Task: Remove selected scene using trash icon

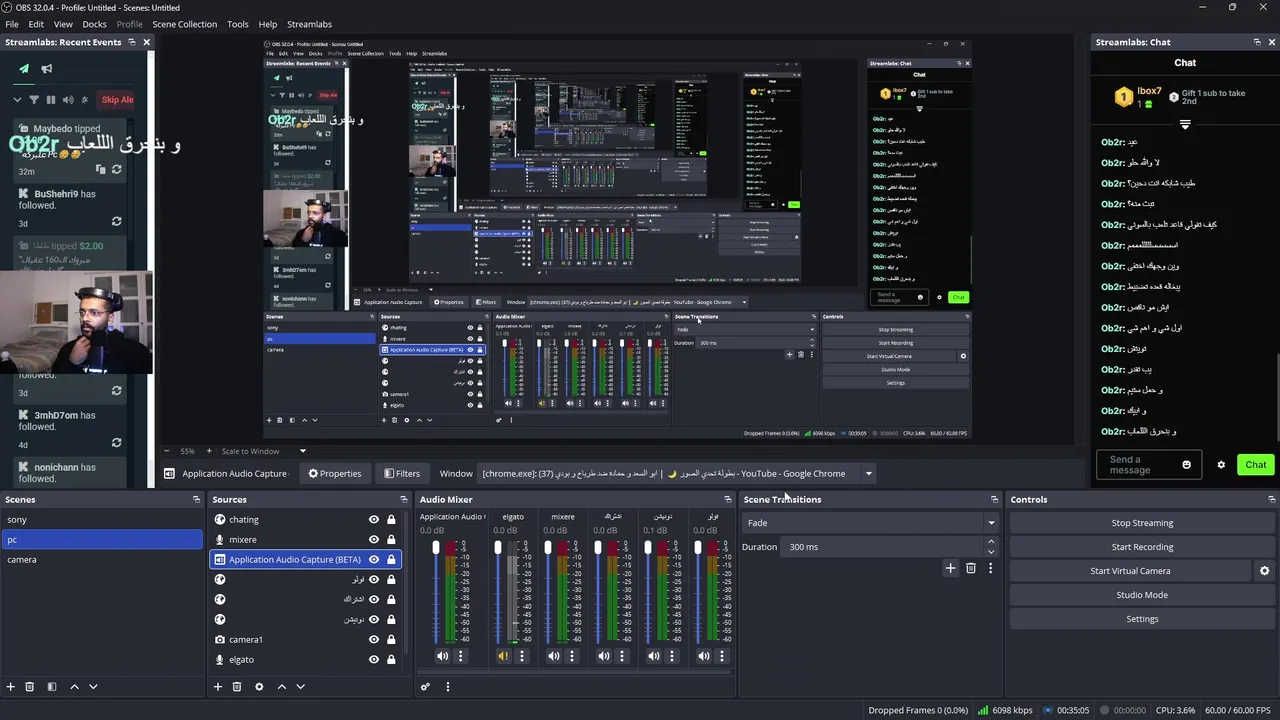Action: pos(30,687)
